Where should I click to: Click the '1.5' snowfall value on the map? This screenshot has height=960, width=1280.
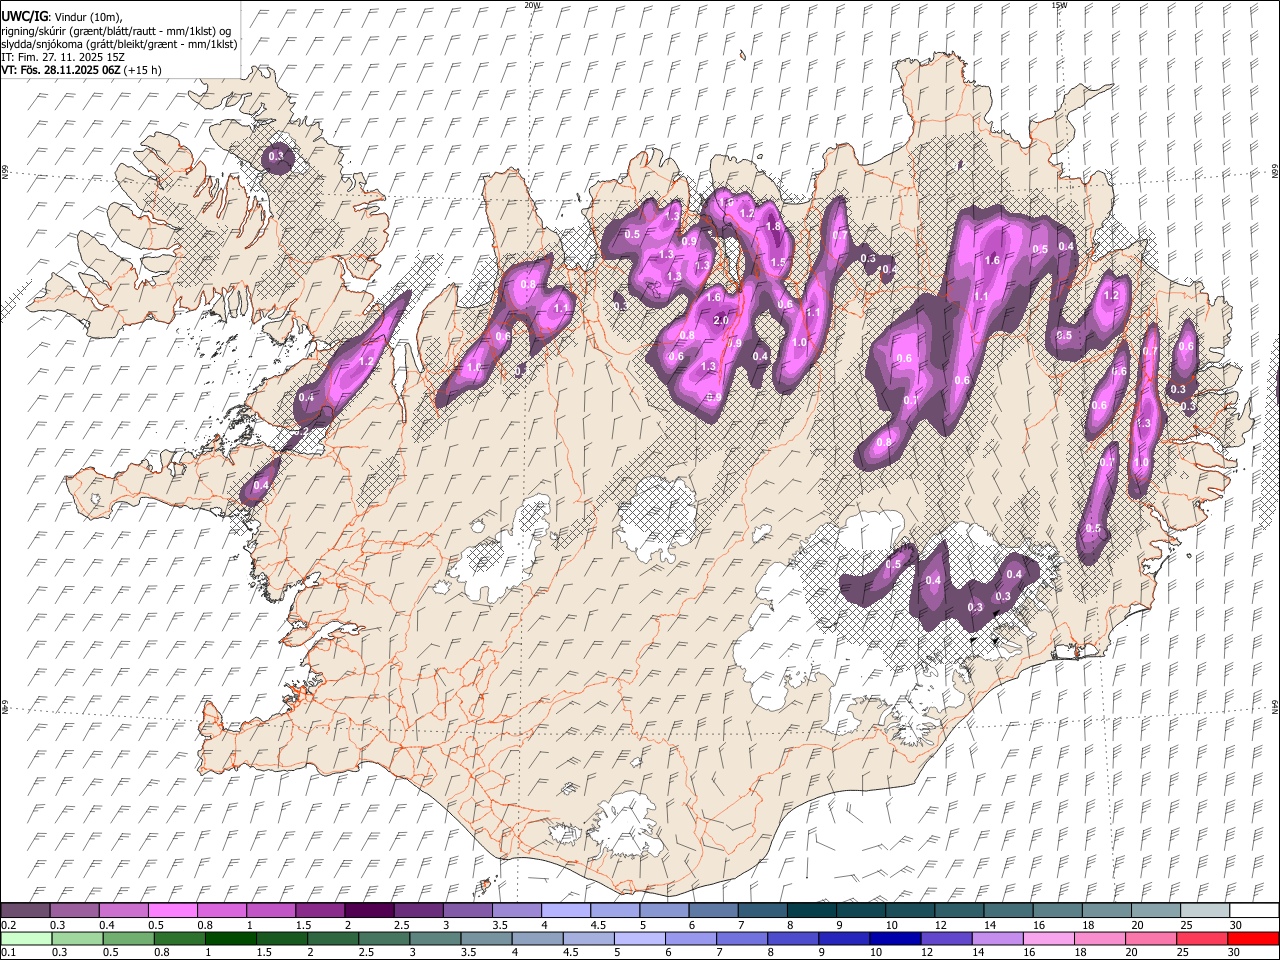pyautogui.click(x=779, y=262)
